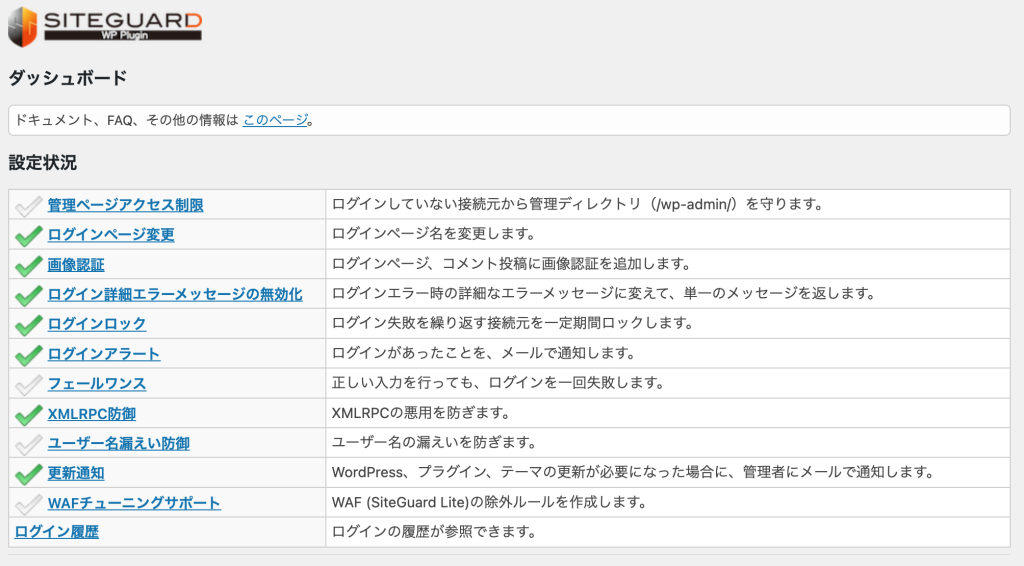Viewport: 1024px width, 566px height.
Task: Click green checkmark beside ログインロック
Action: click(28, 324)
